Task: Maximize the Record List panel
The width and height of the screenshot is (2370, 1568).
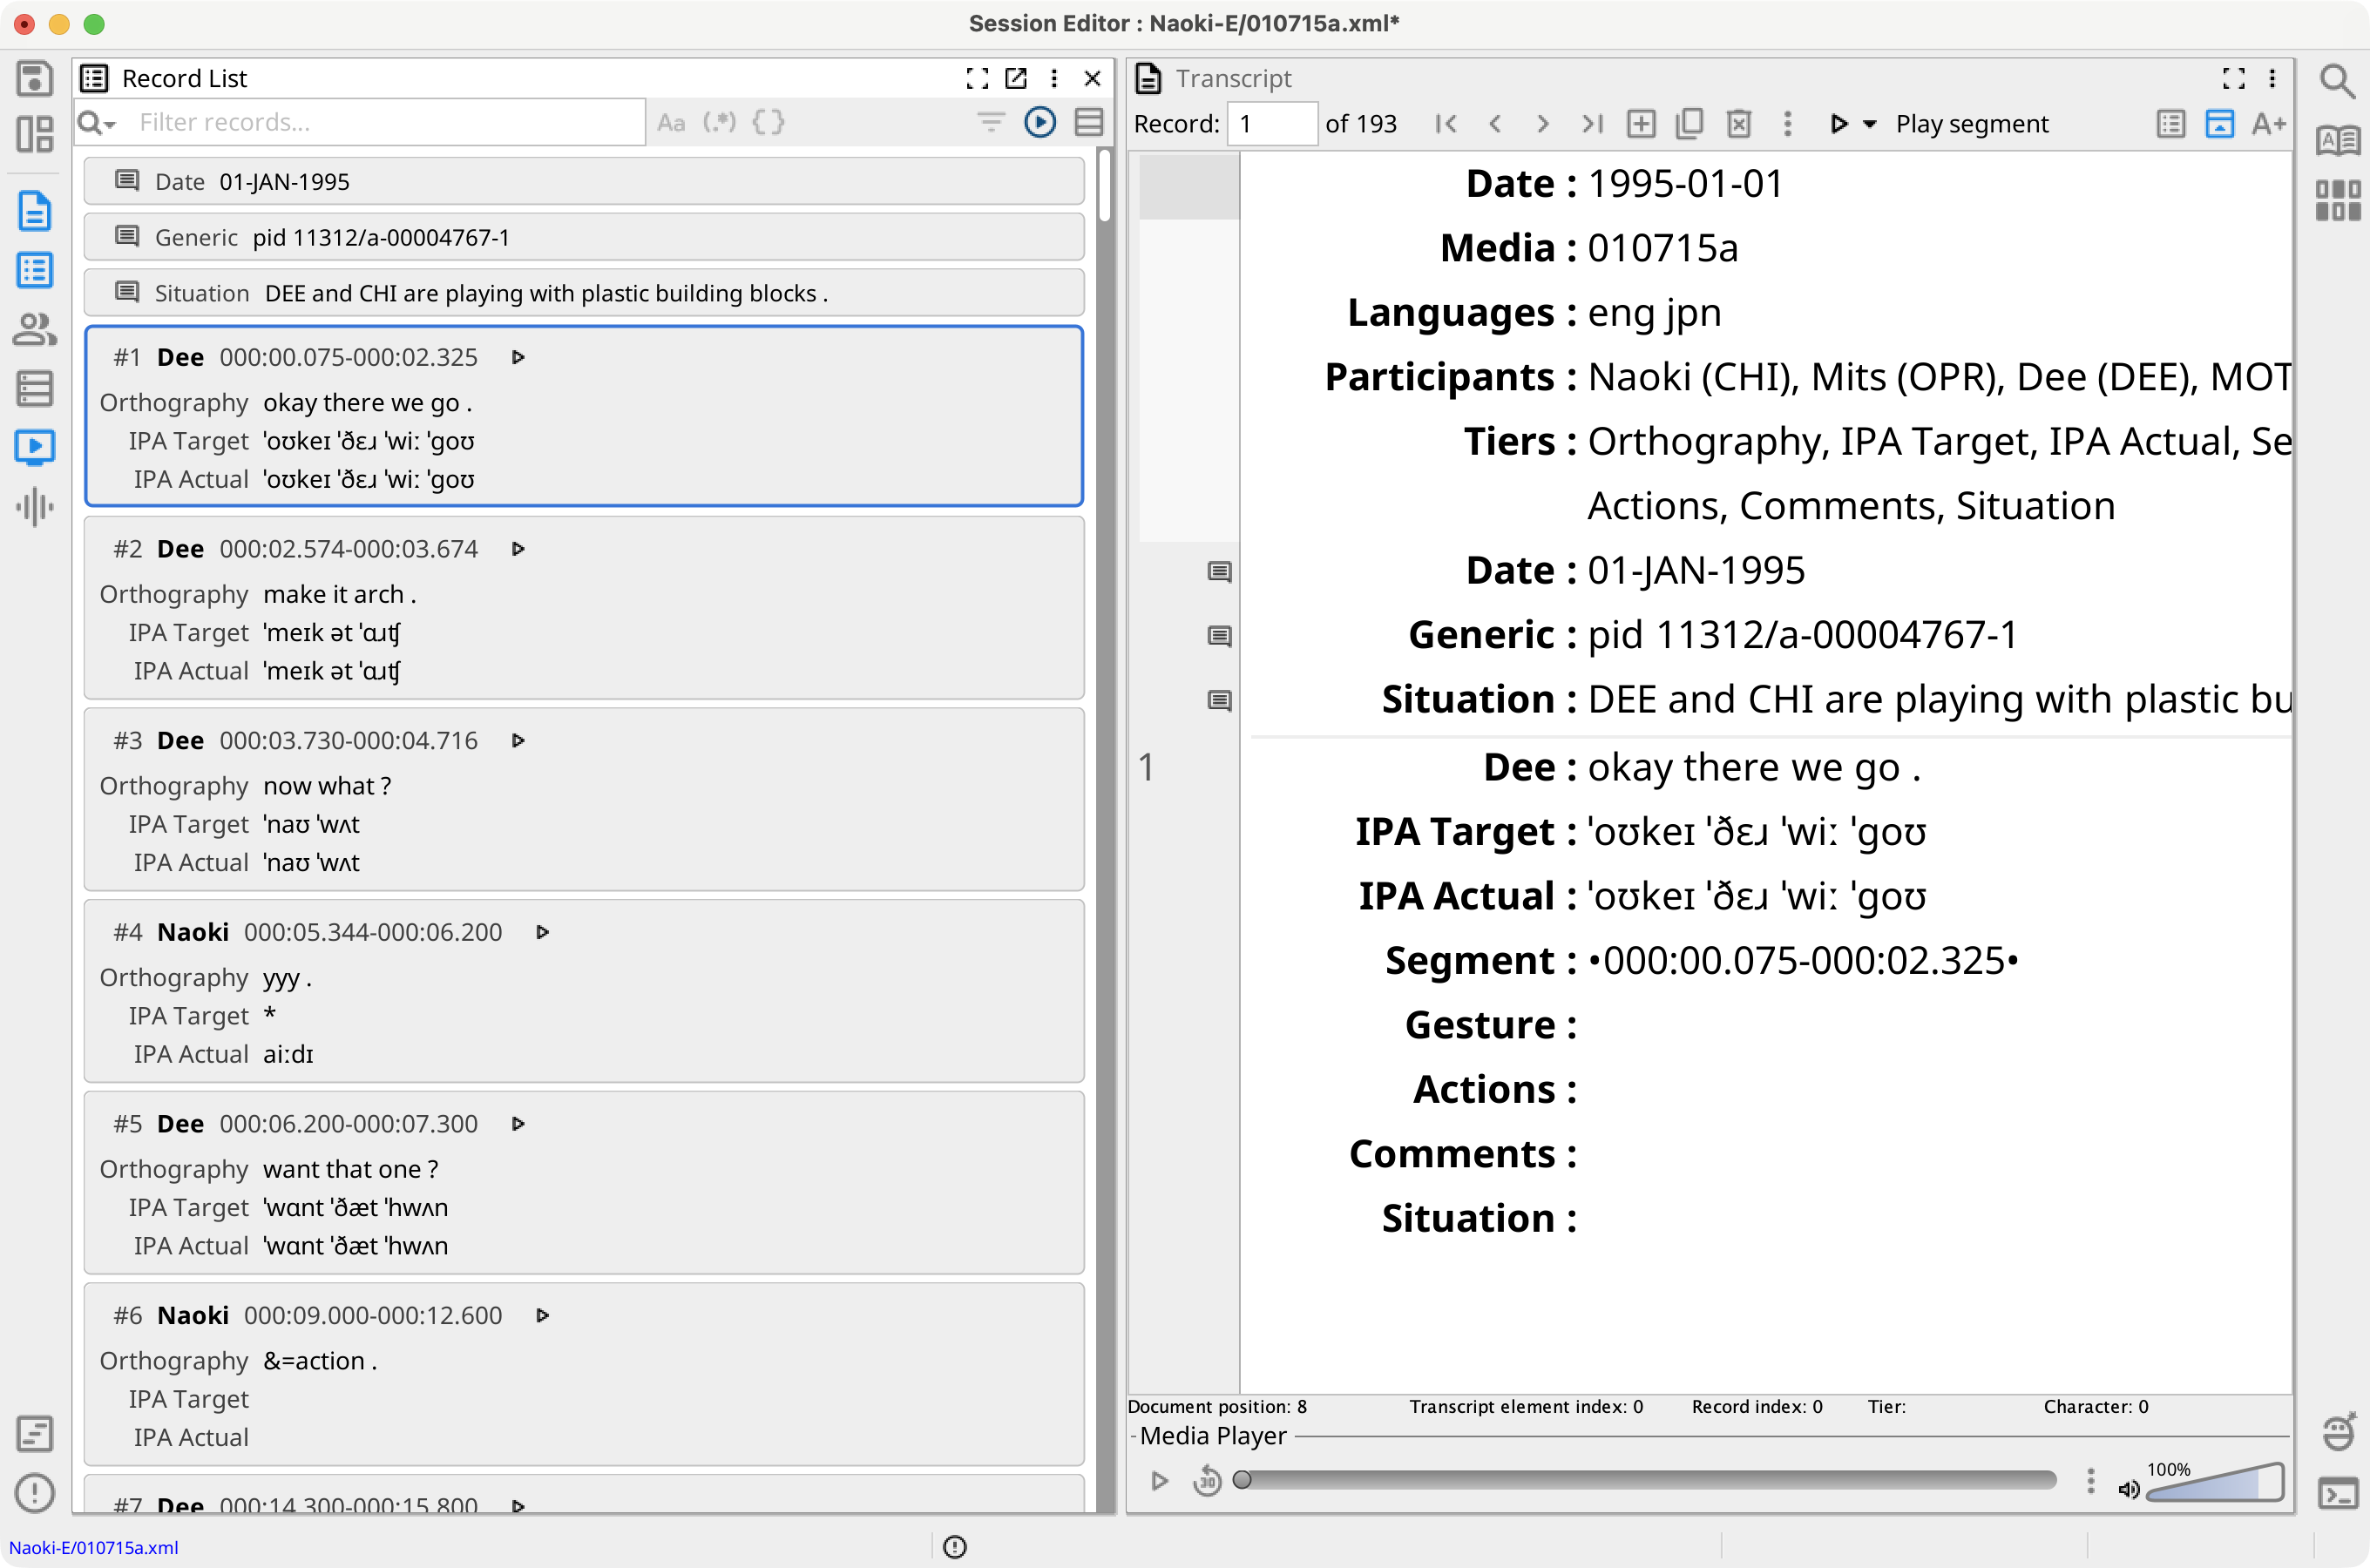Action: pyautogui.click(x=977, y=78)
